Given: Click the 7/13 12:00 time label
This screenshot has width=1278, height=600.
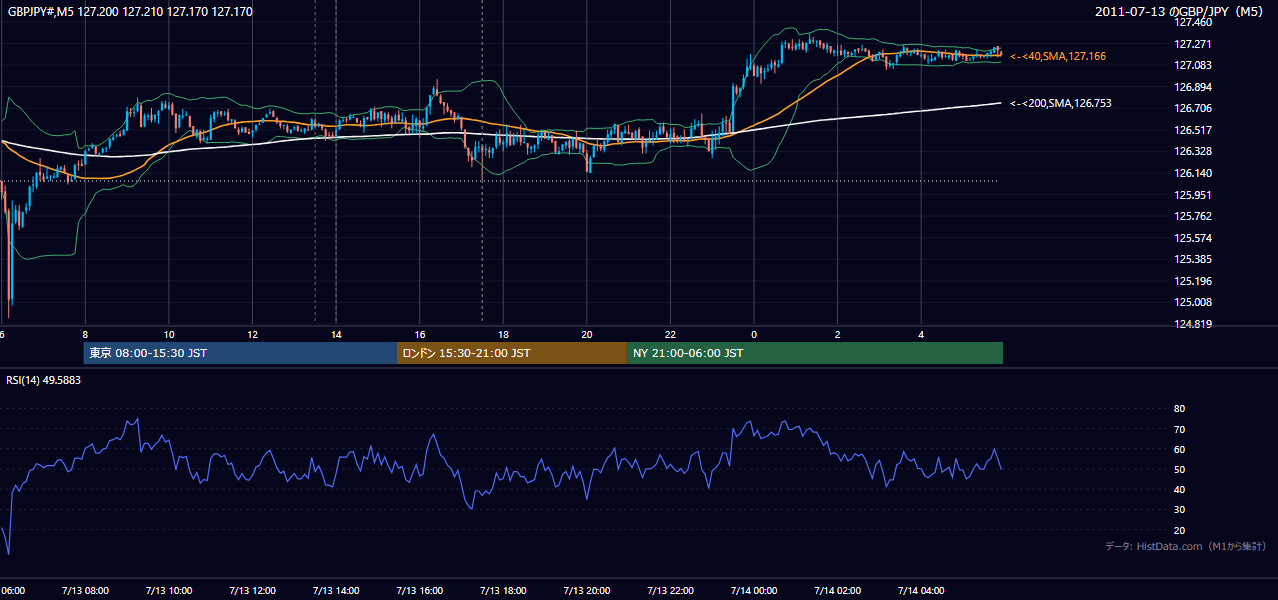Looking at the screenshot, I should coord(252,590).
